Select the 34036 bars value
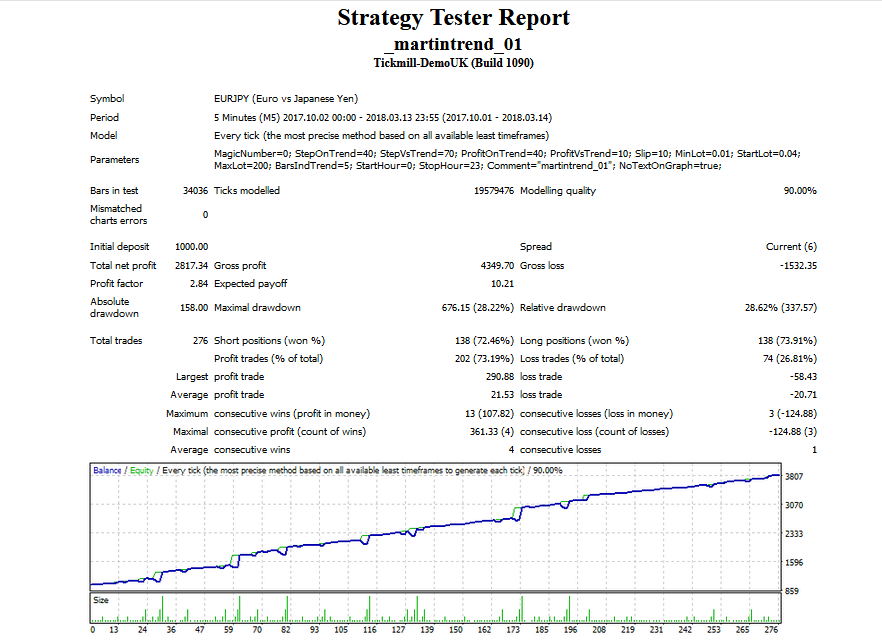This screenshot has height=641, width=882. point(195,191)
